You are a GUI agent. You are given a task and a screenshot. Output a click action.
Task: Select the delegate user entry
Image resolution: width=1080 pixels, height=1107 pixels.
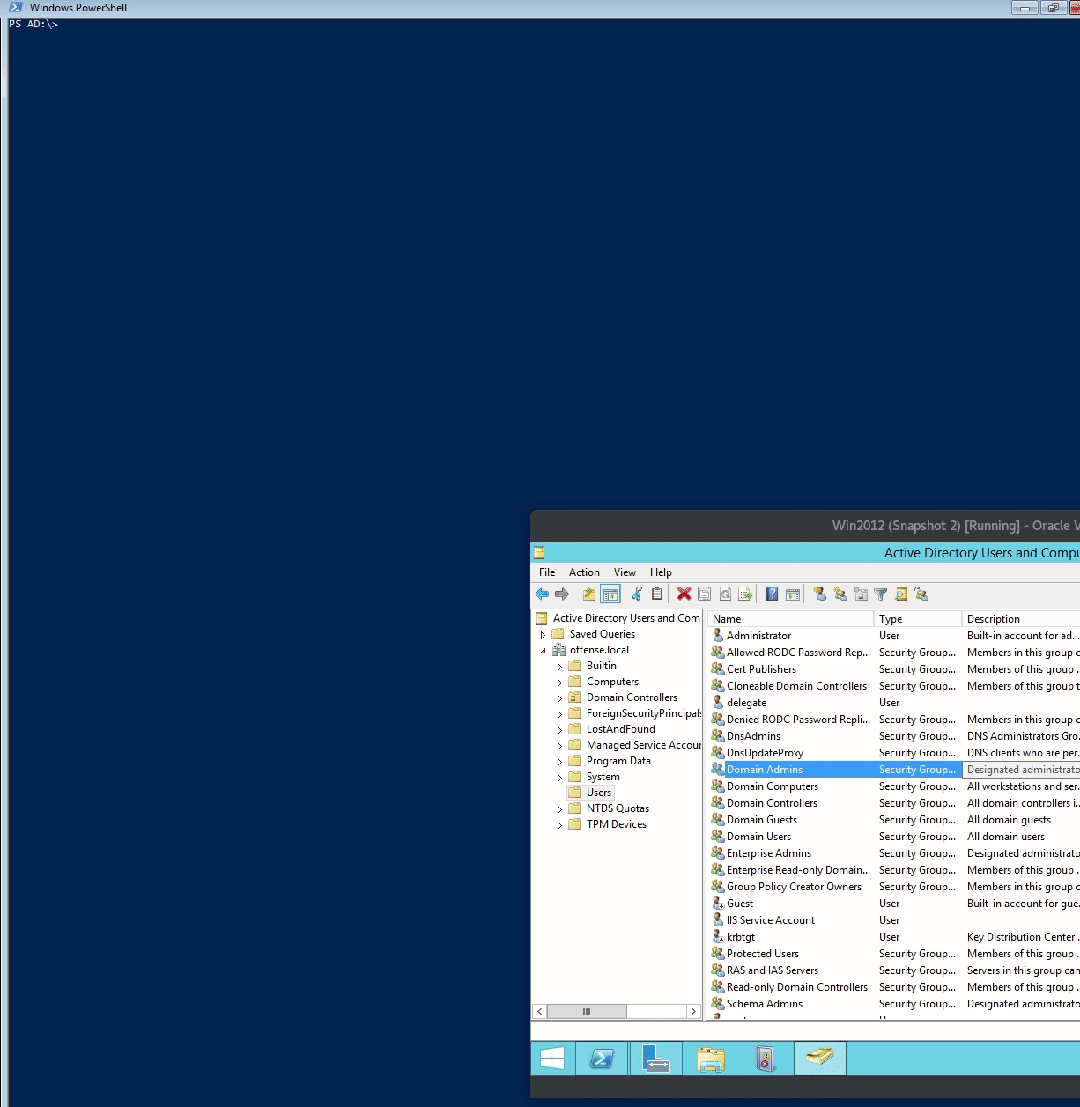746,703
